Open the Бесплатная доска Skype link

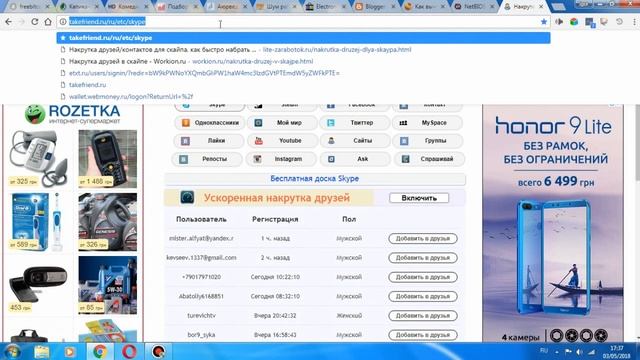[315, 178]
